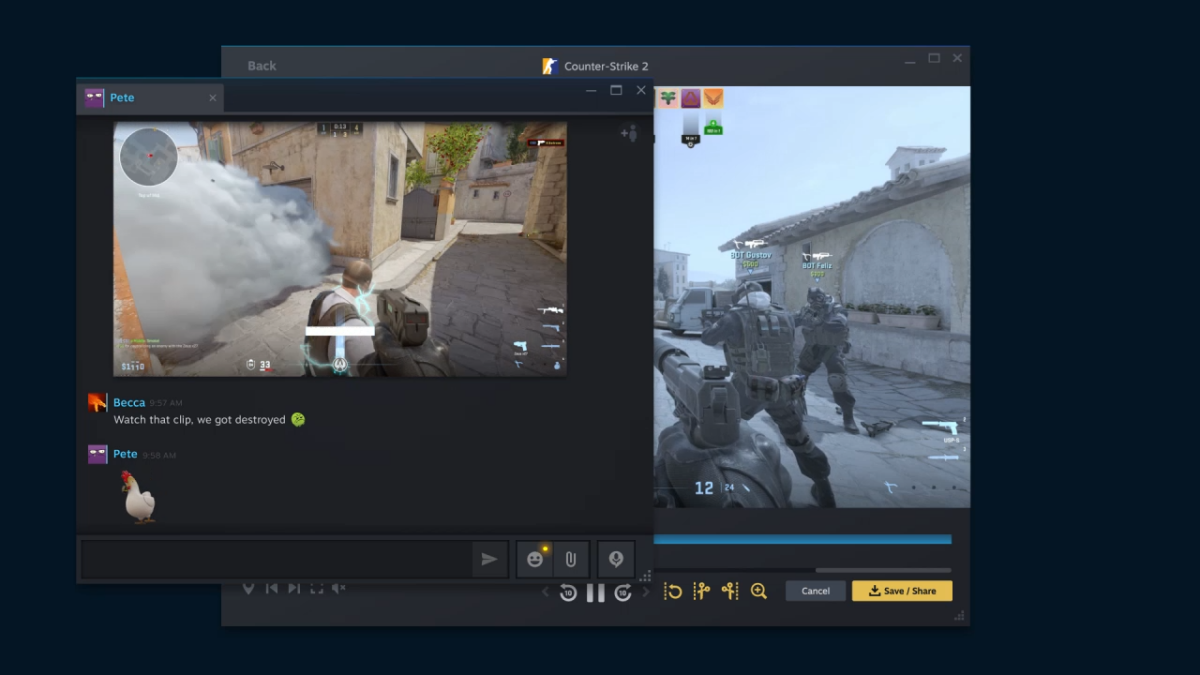Jump to previous marker icon

(271, 588)
